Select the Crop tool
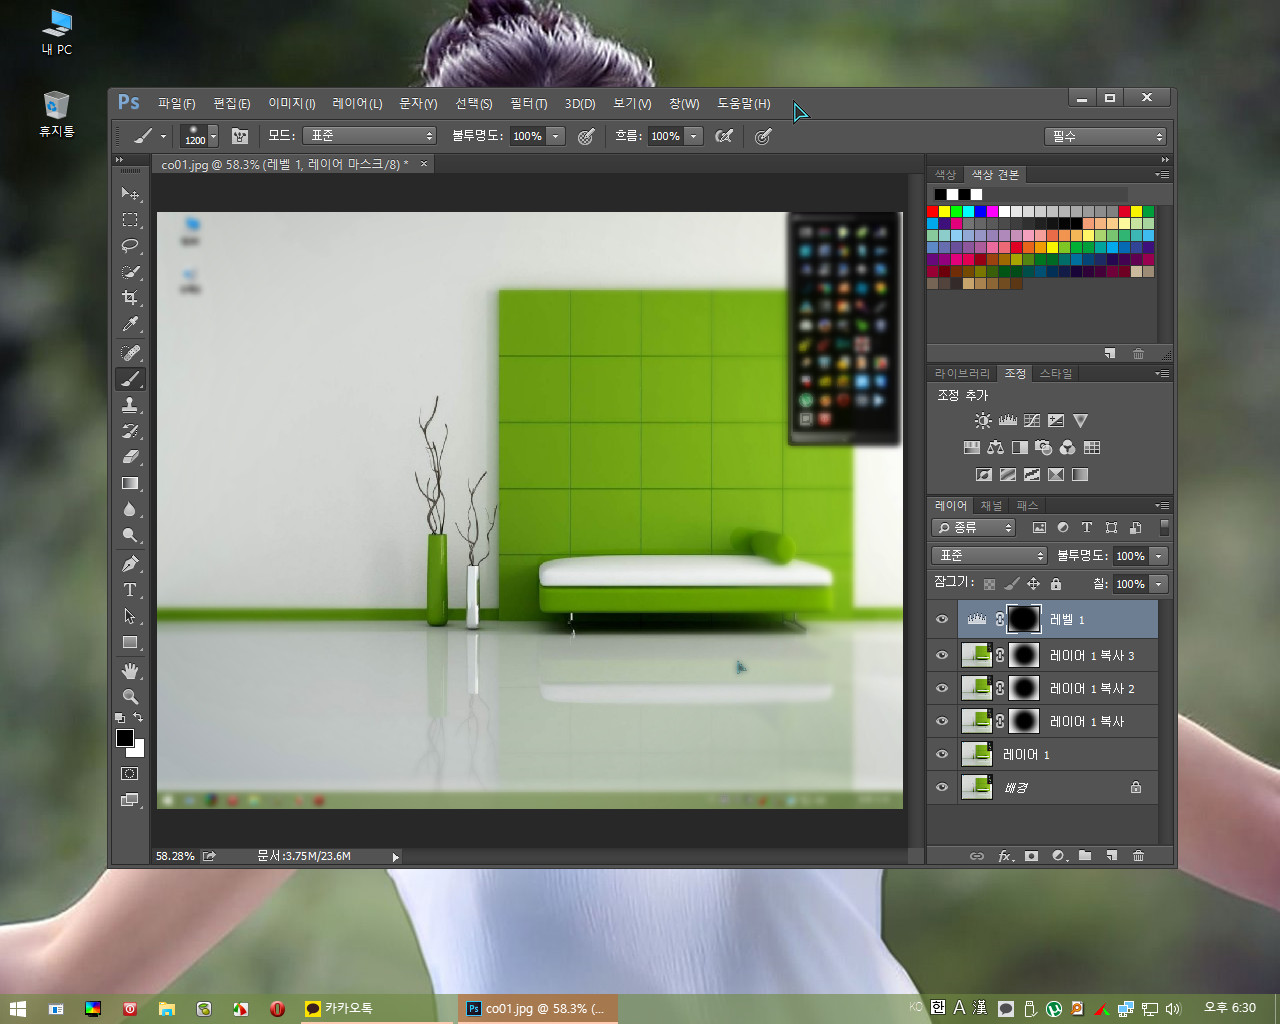 tap(130, 298)
